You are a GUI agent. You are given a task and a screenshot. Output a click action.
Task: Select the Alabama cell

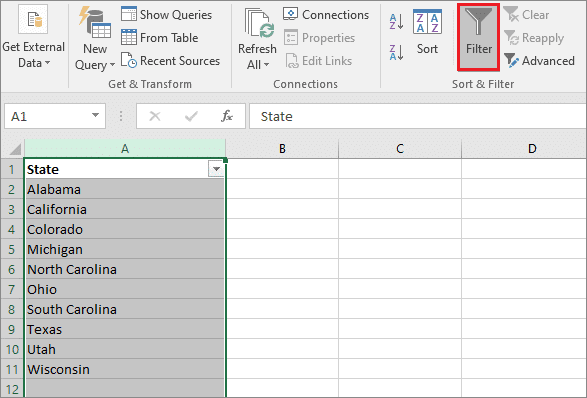point(125,189)
